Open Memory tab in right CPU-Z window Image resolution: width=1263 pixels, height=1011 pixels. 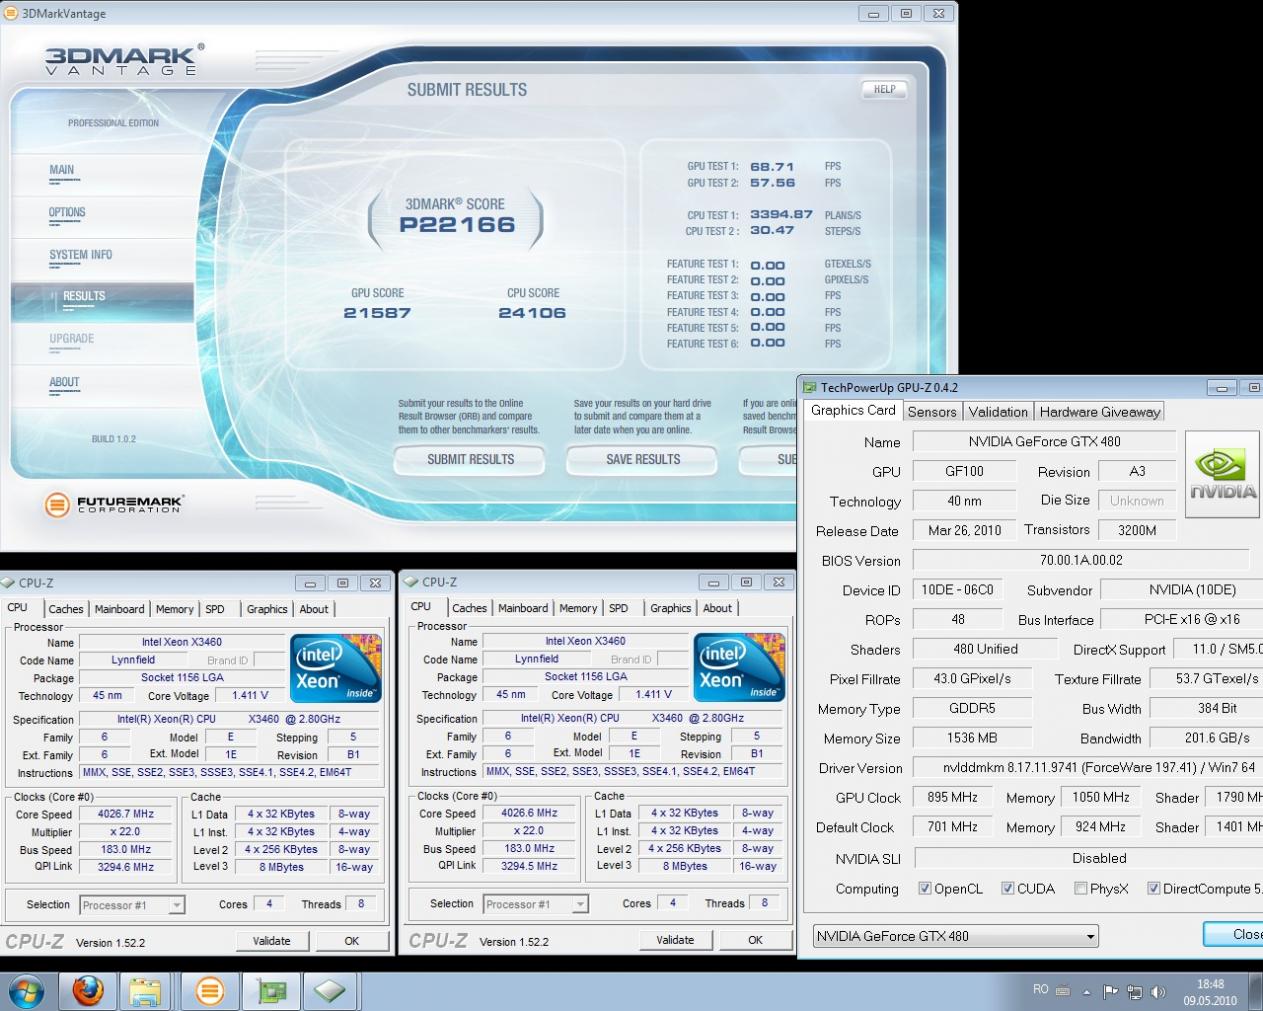(578, 608)
